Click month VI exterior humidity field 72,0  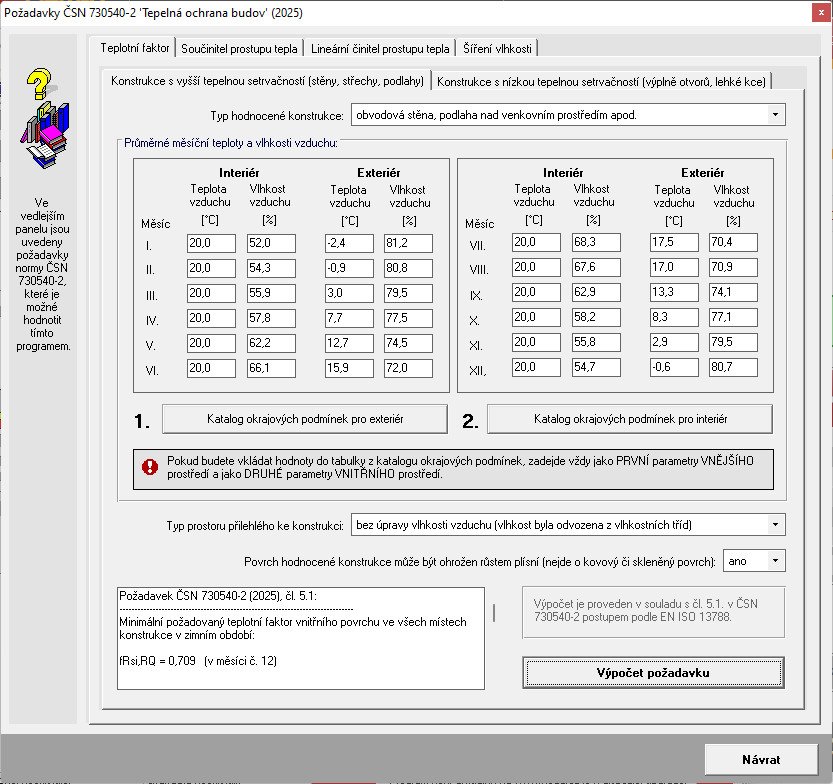pos(408,368)
